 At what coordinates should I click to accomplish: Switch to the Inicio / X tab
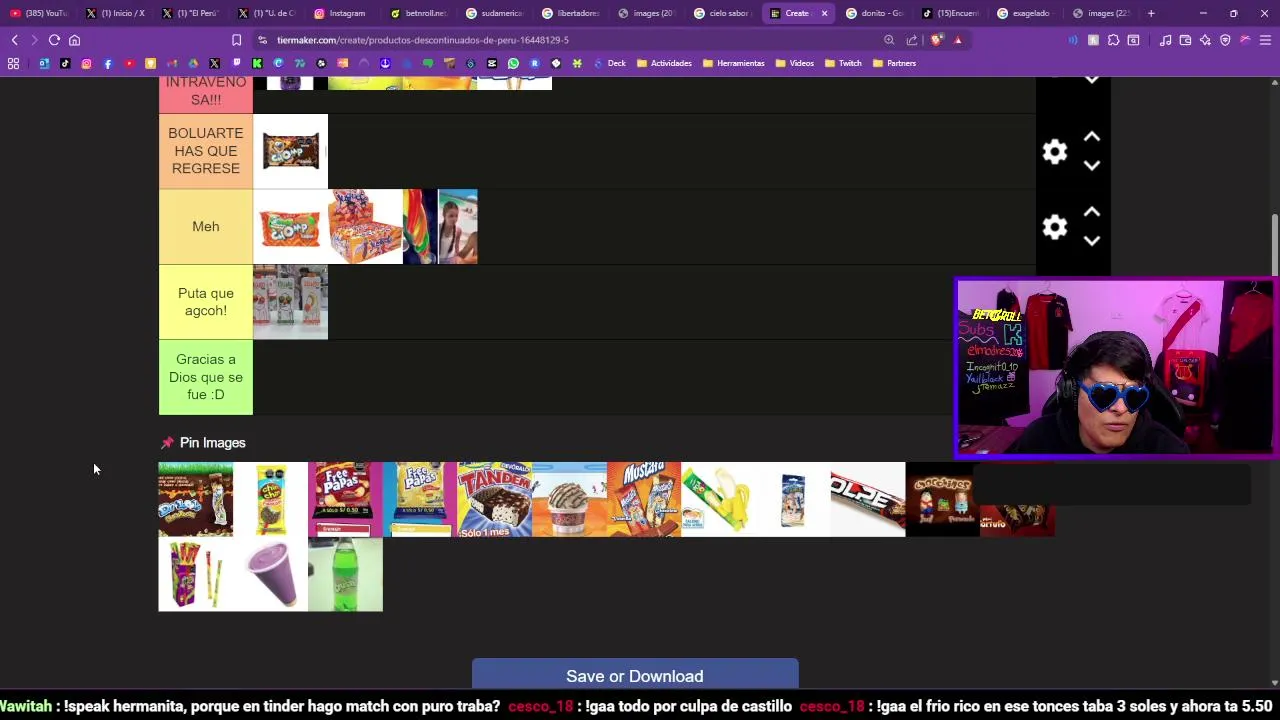pos(115,13)
